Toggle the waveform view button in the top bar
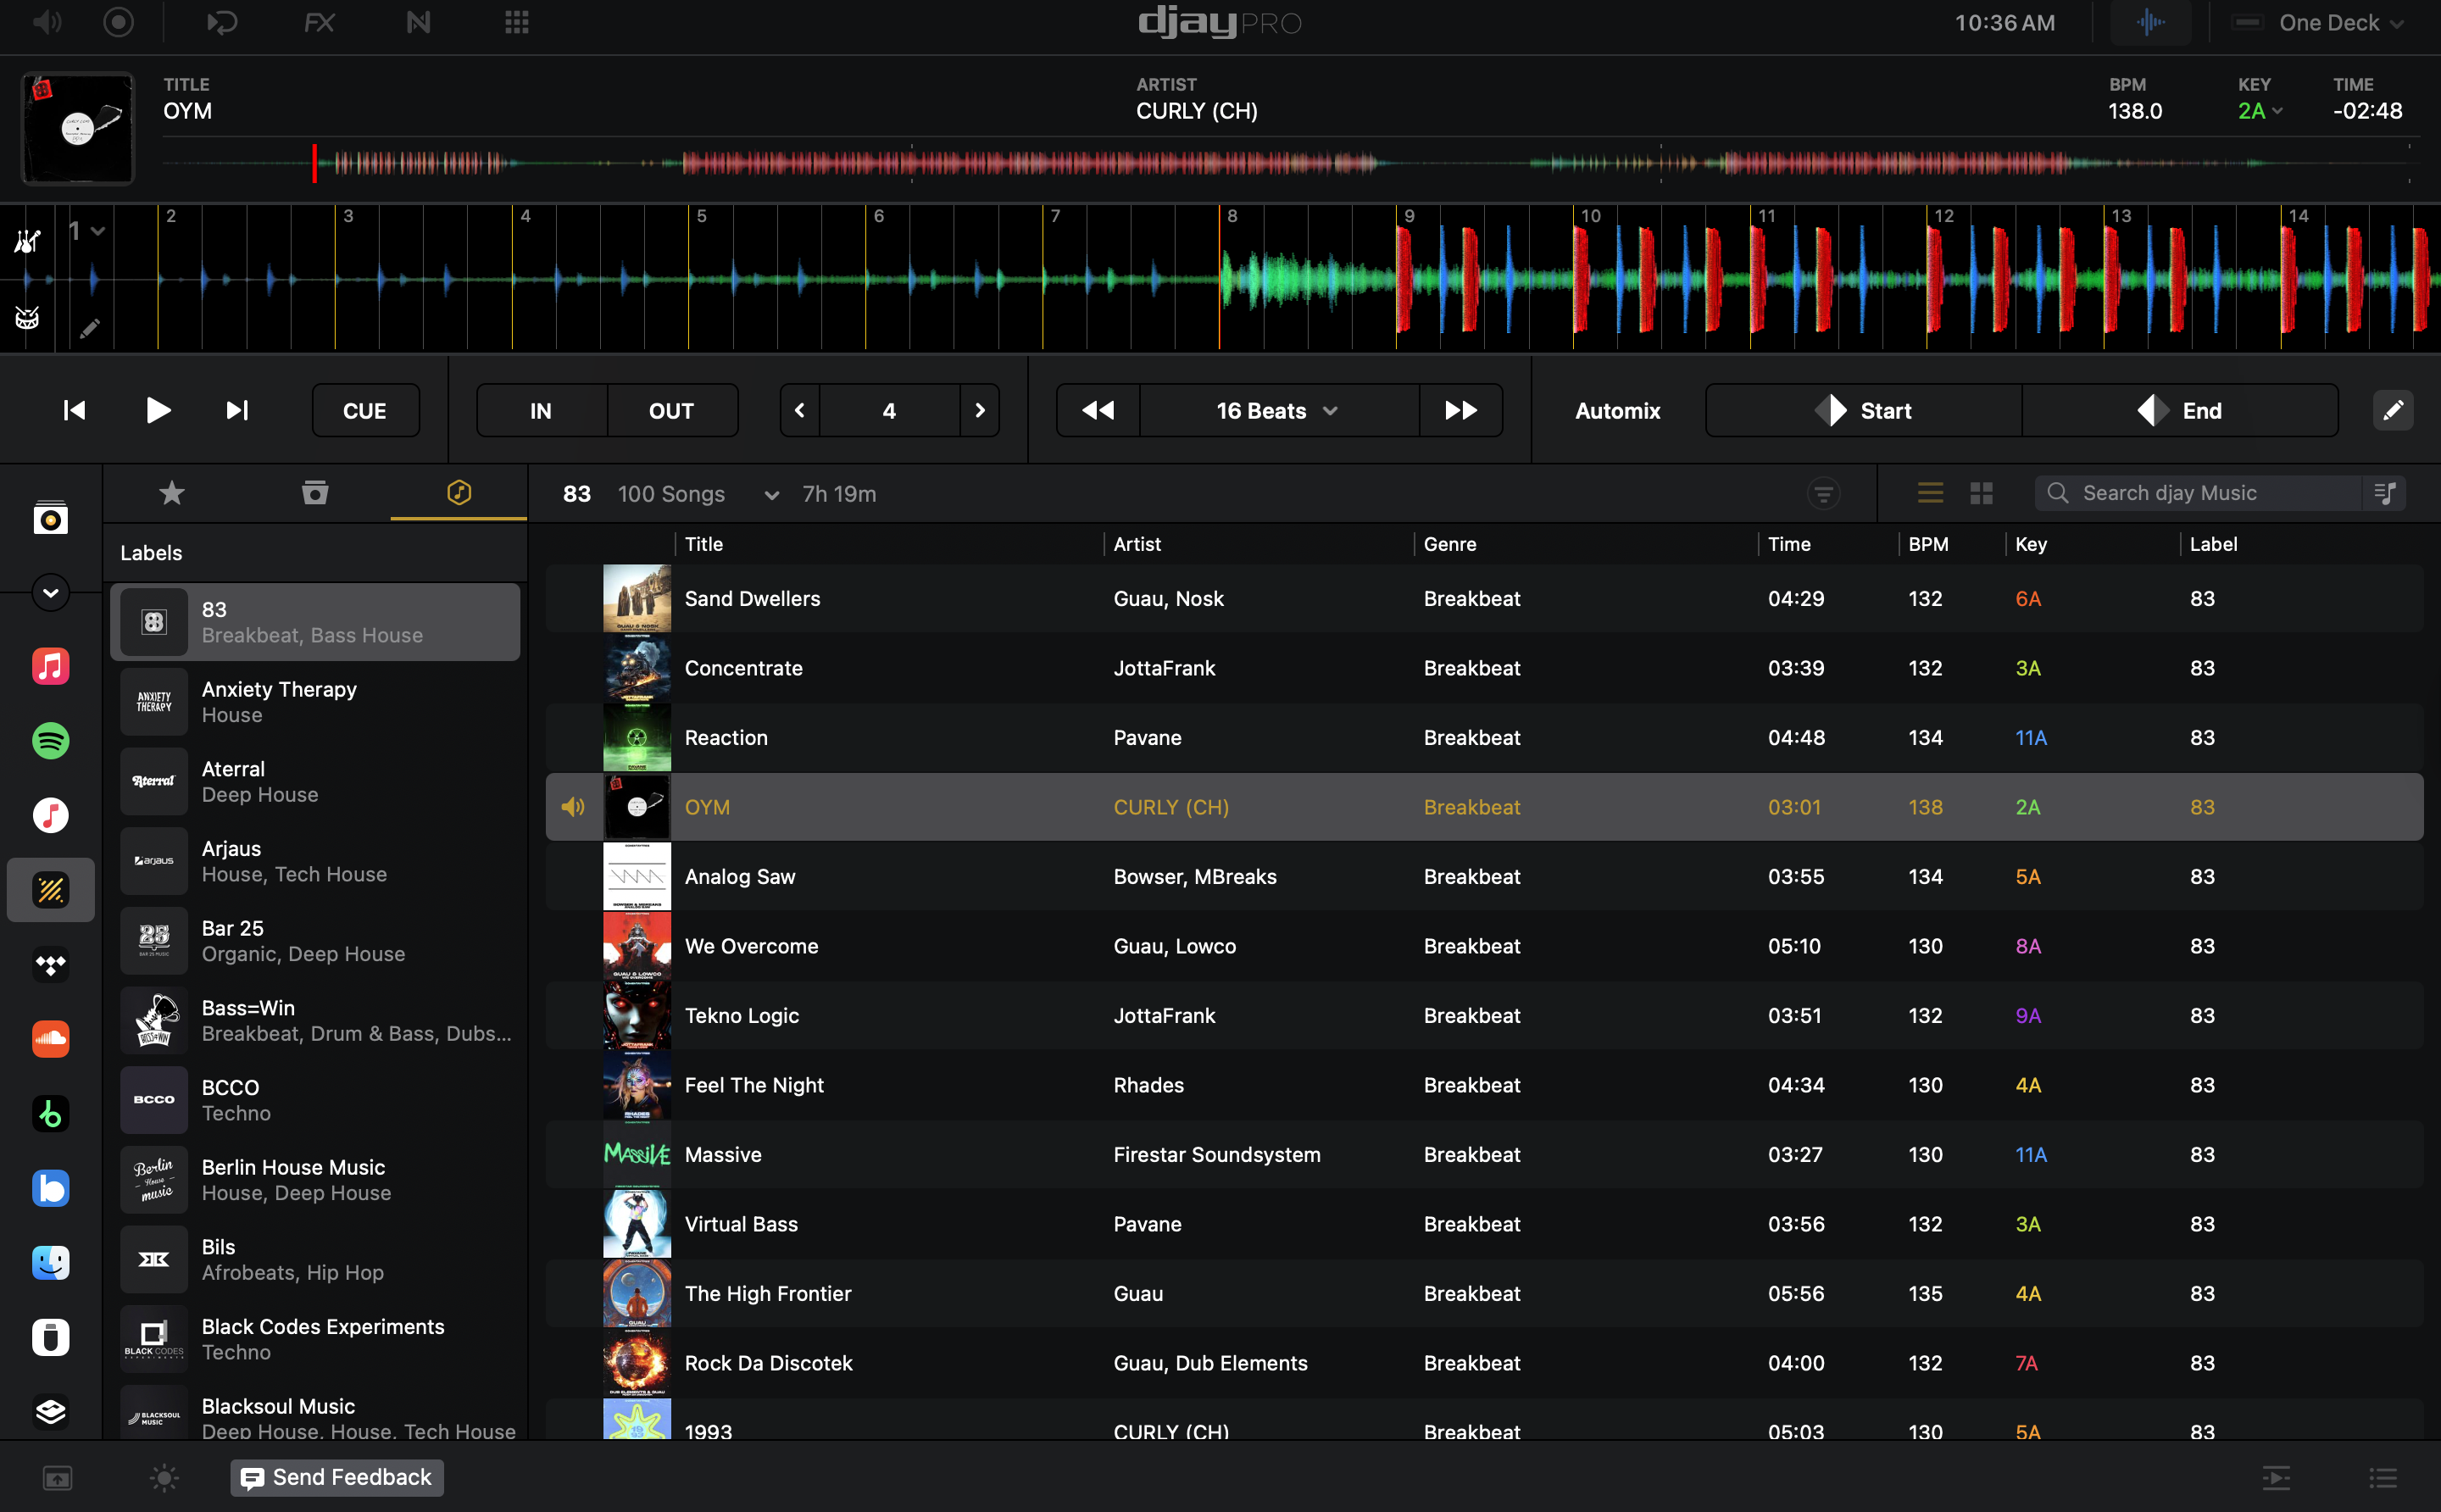The width and height of the screenshot is (2441, 1512). (x=2150, y=22)
